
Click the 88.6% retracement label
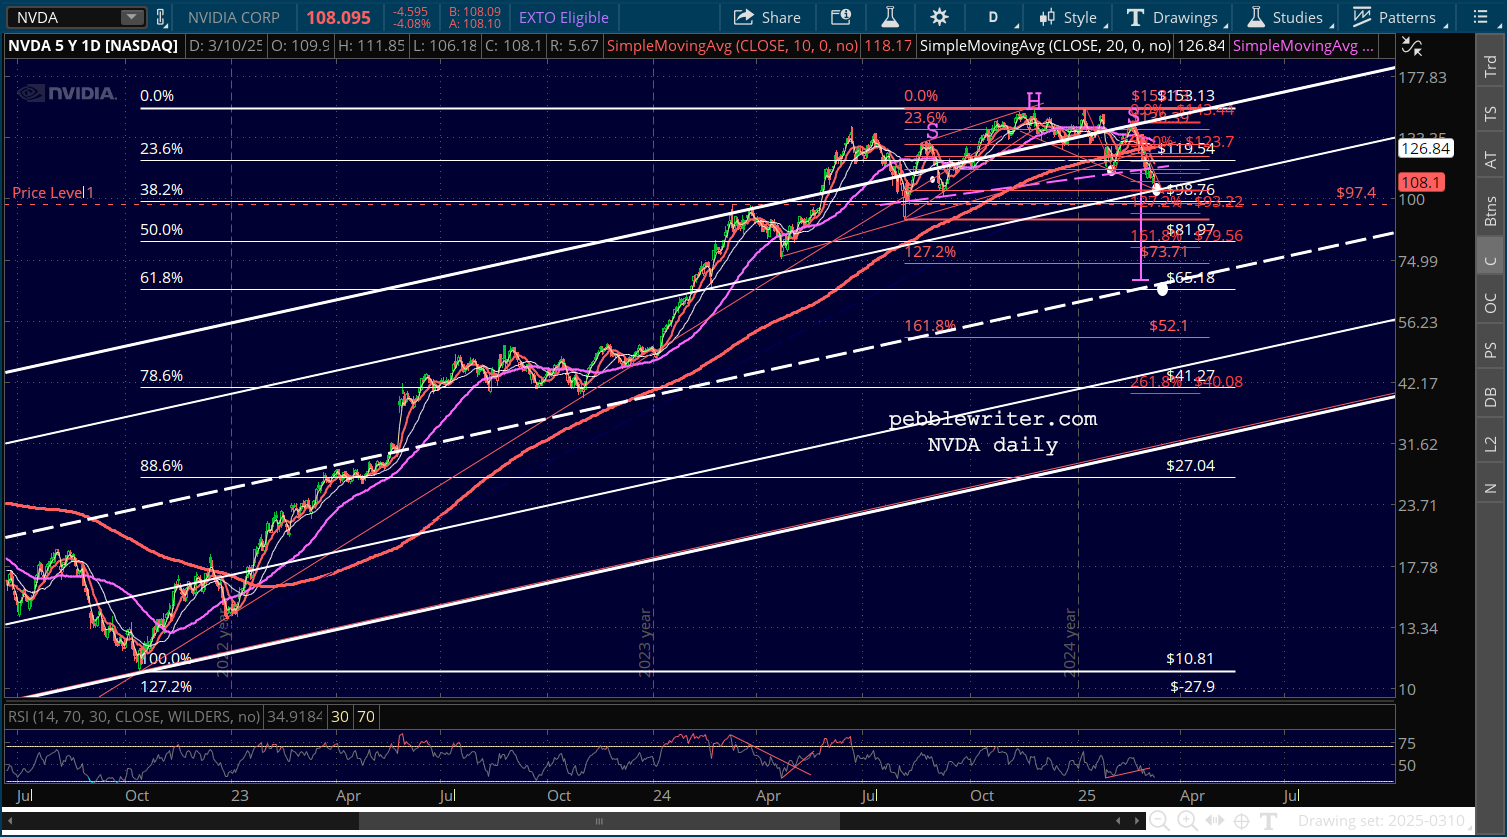pos(161,465)
